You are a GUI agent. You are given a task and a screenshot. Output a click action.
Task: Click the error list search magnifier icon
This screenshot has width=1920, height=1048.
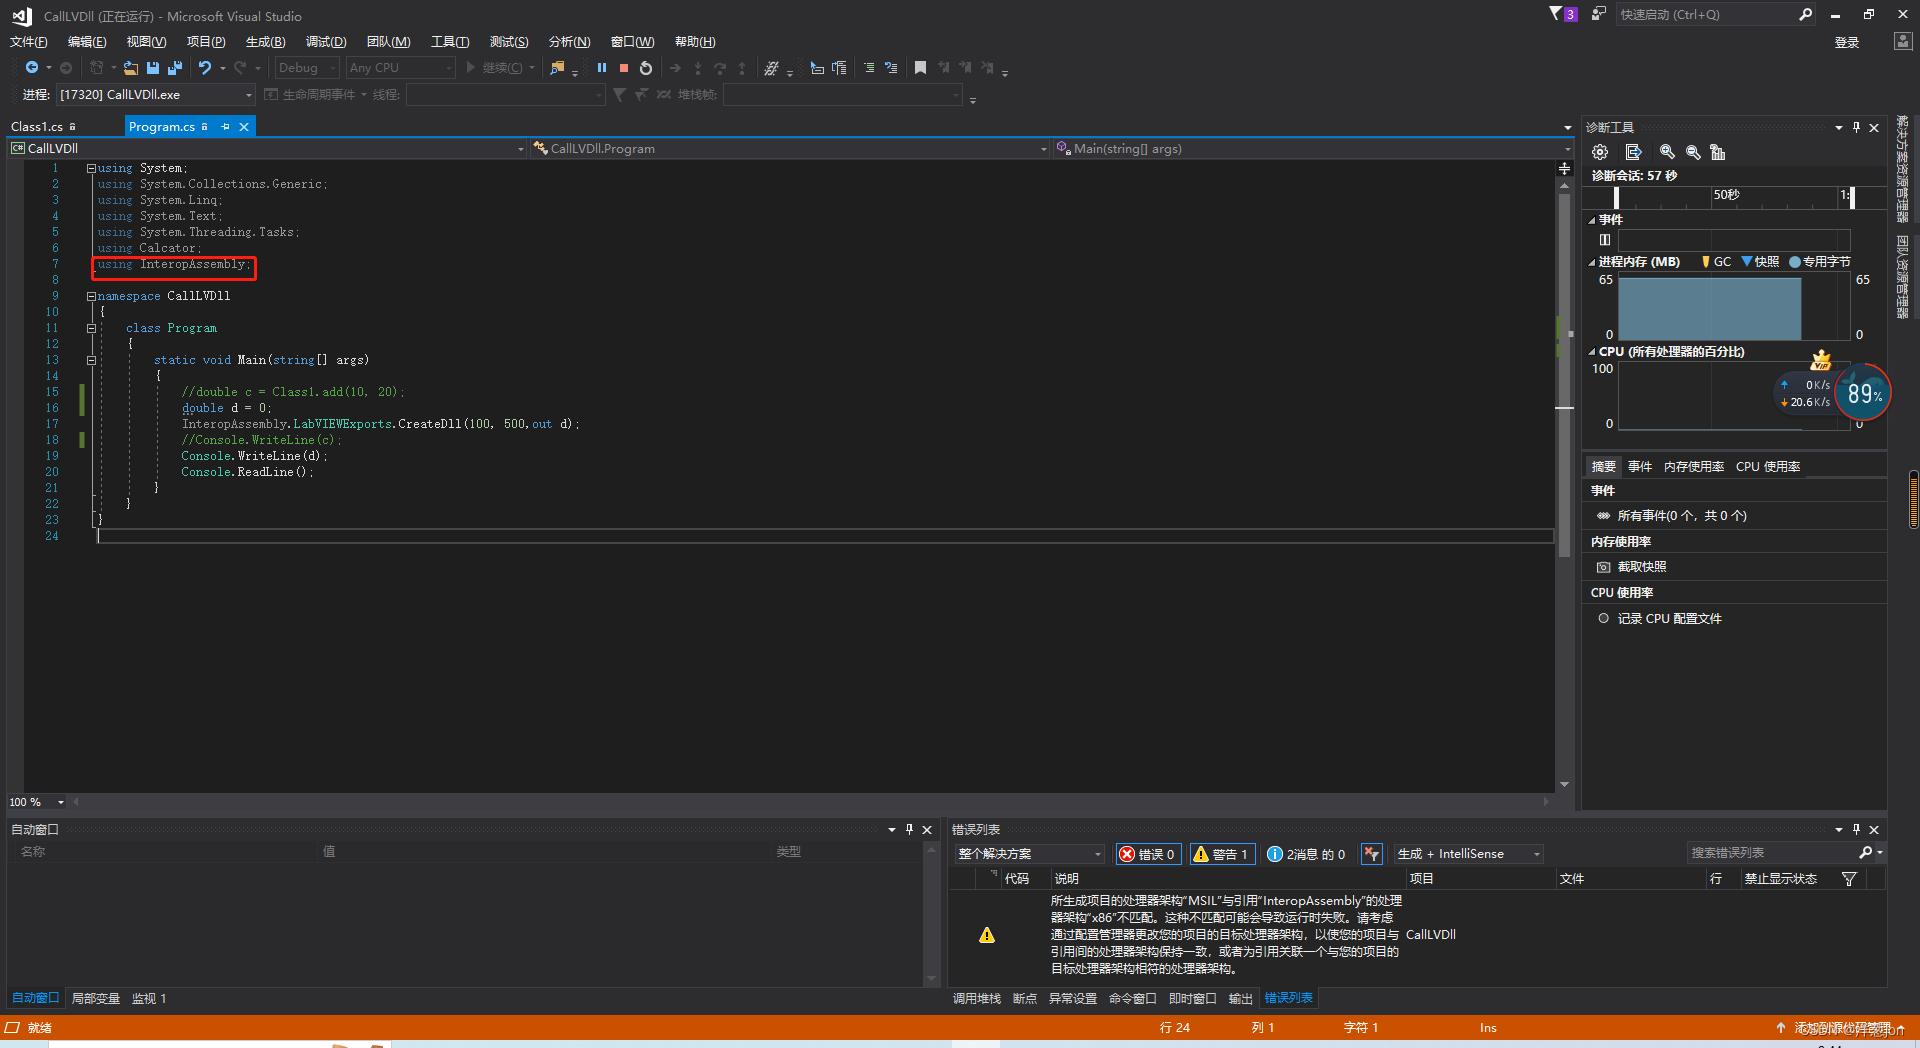pos(1866,853)
